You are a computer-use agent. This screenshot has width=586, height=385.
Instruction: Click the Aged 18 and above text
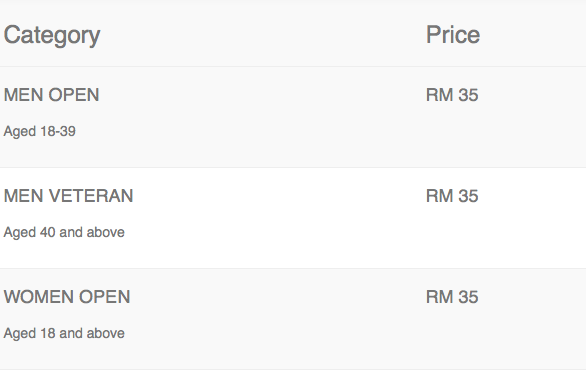pos(64,333)
